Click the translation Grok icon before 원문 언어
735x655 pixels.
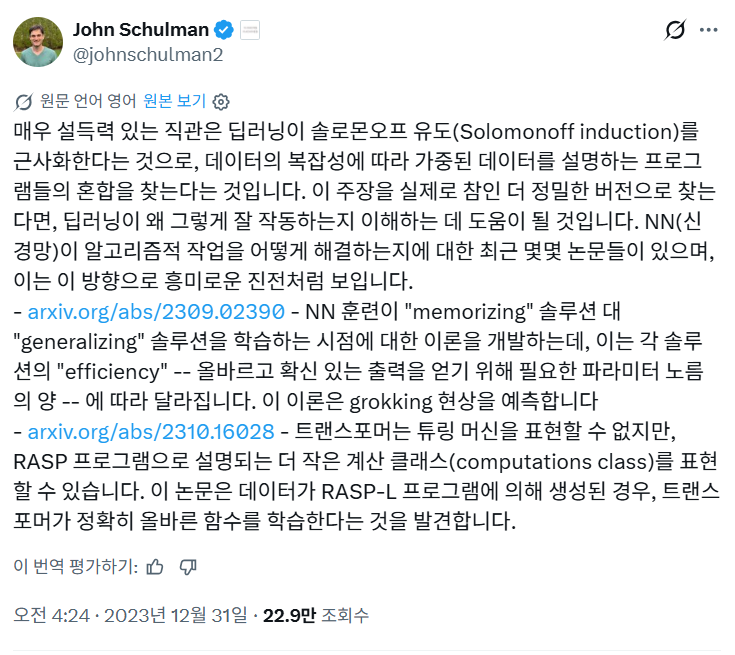tap(25, 101)
